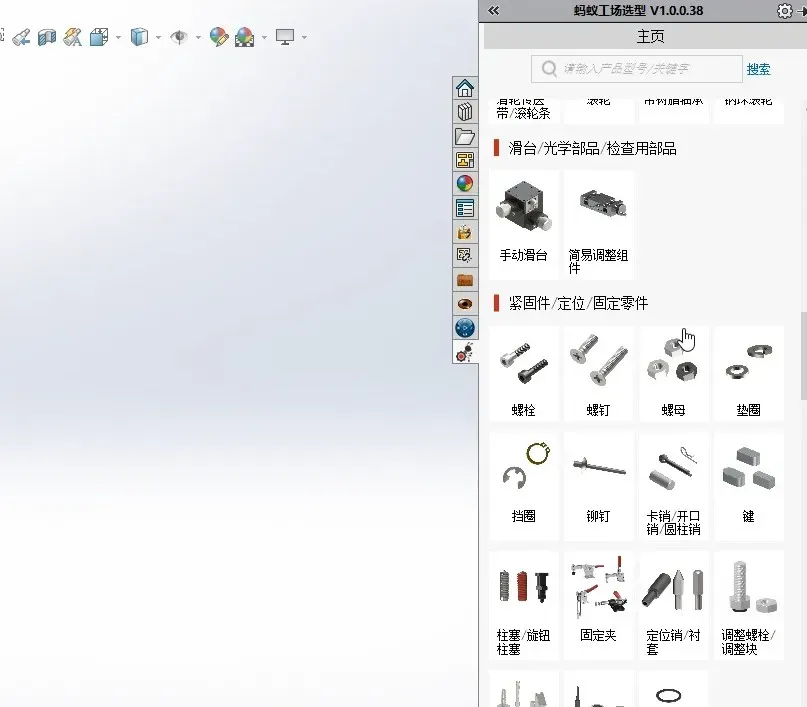The width and height of the screenshot is (807, 707).
Task: Open the Design Library tab
Action: (x=465, y=112)
